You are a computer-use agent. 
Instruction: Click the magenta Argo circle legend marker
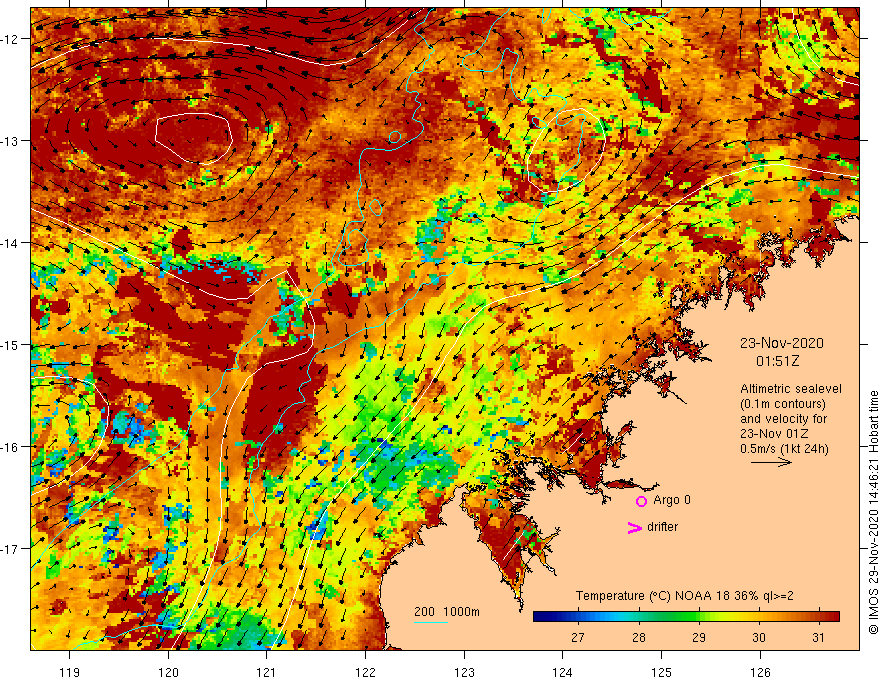pos(641,501)
